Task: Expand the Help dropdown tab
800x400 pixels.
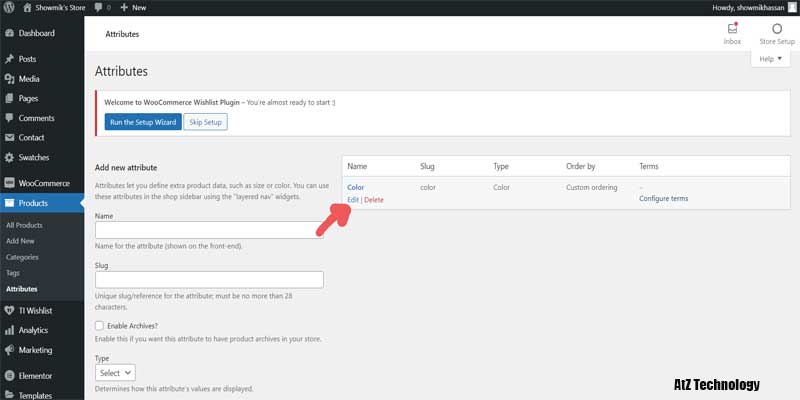Action: [x=771, y=59]
